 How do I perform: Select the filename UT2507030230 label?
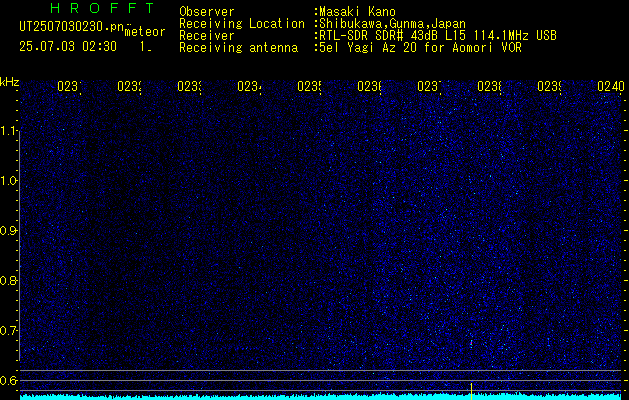pos(71,26)
